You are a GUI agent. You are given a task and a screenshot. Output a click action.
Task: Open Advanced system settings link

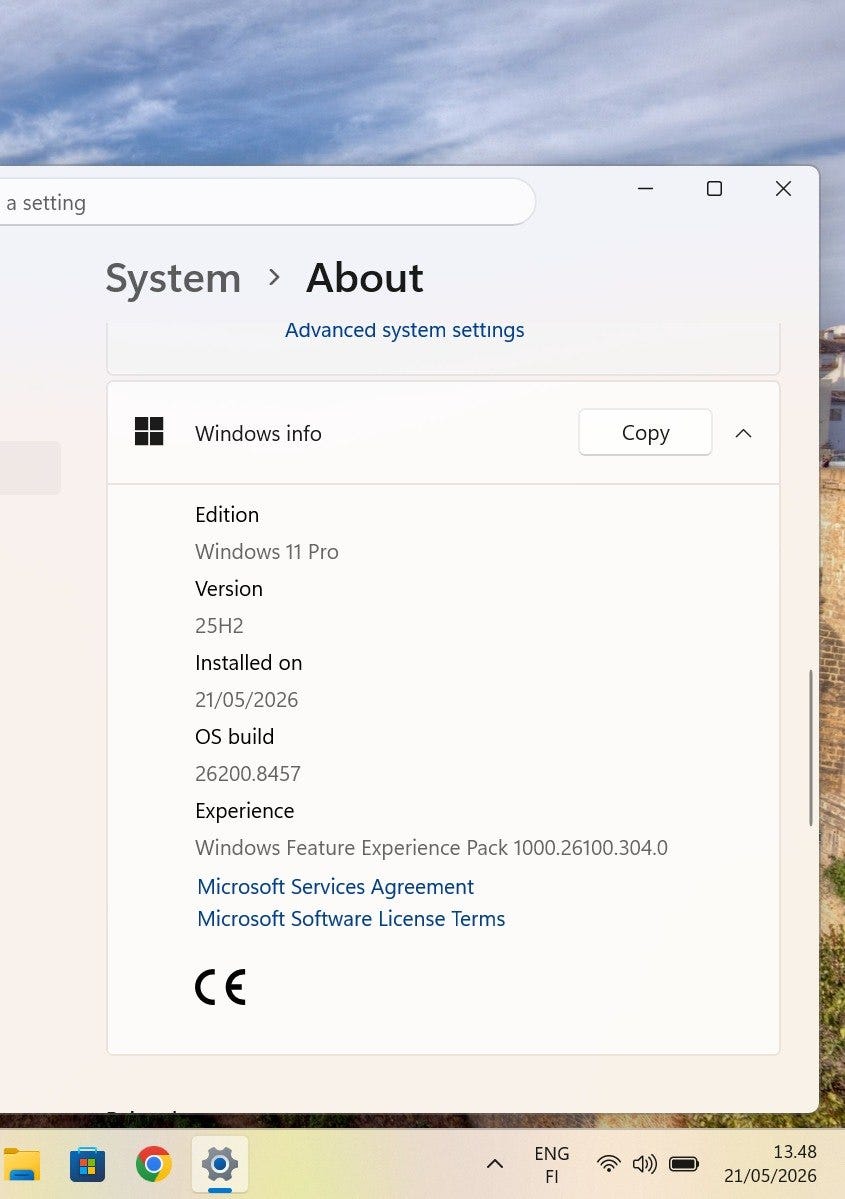pyautogui.click(x=405, y=330)
